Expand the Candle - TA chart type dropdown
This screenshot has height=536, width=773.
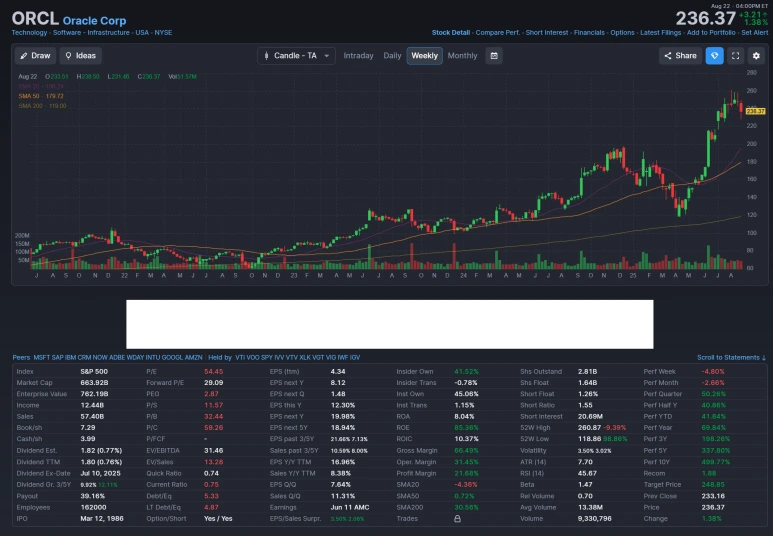[296, 56]
